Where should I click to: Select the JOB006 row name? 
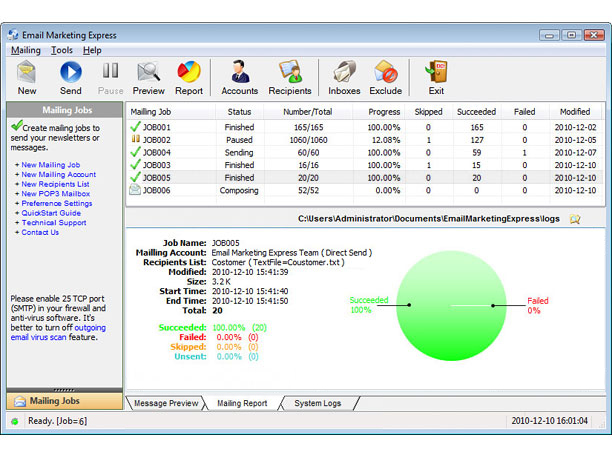pyautogui.click(x=157, y=190)
